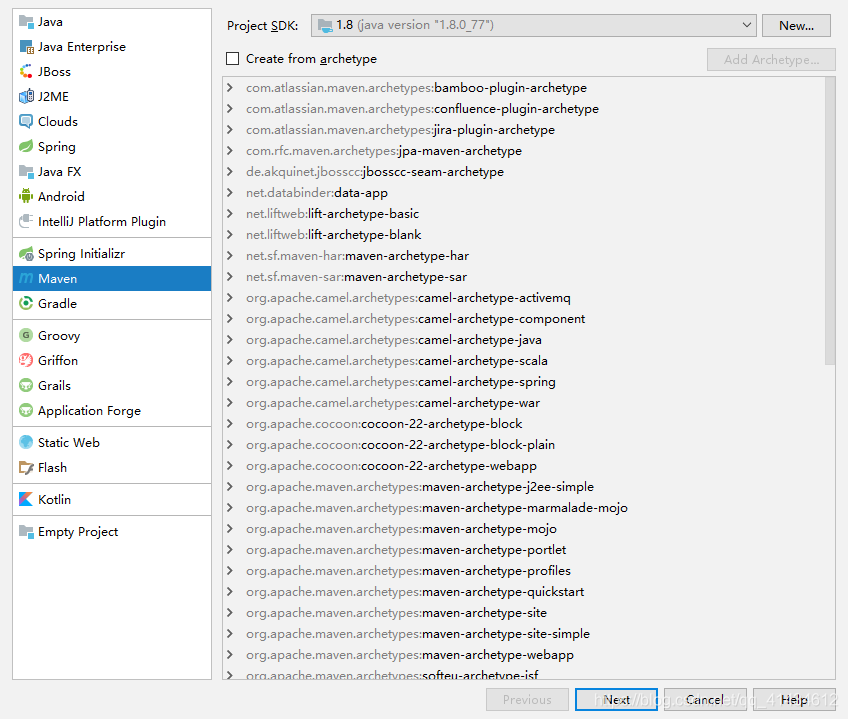Image resolution: width=848 pixels, height=719 pixels.
Task: Click the Spring leaf icon
Action: [26, 147]
